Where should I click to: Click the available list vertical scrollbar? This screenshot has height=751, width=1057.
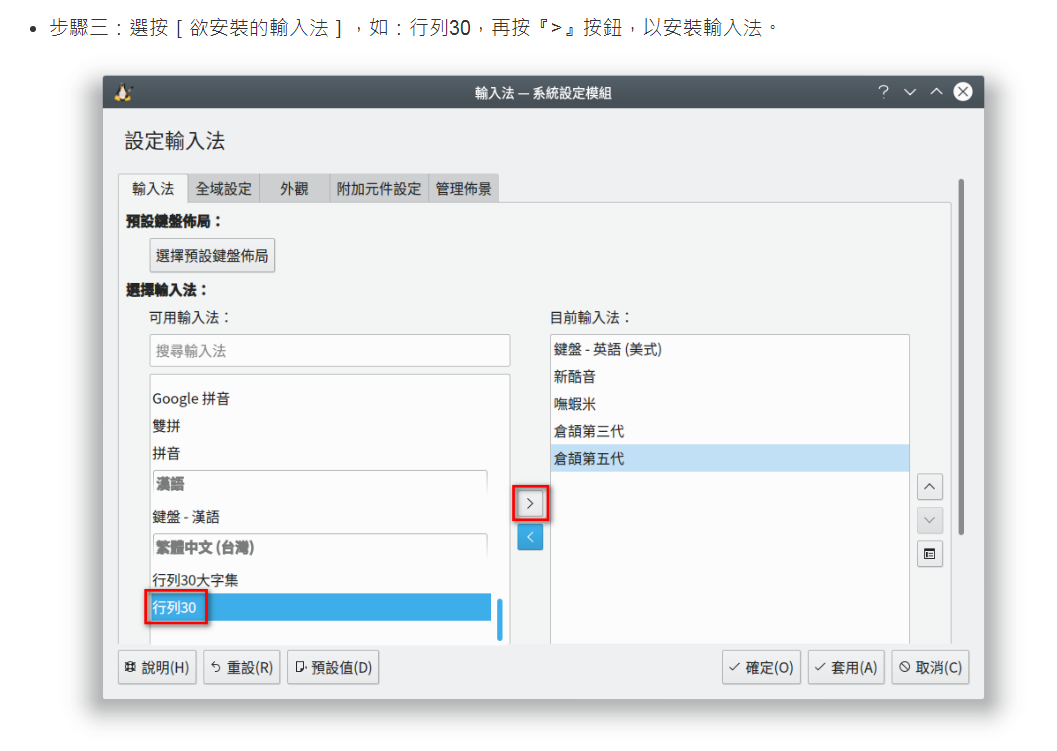coord(500,620)
